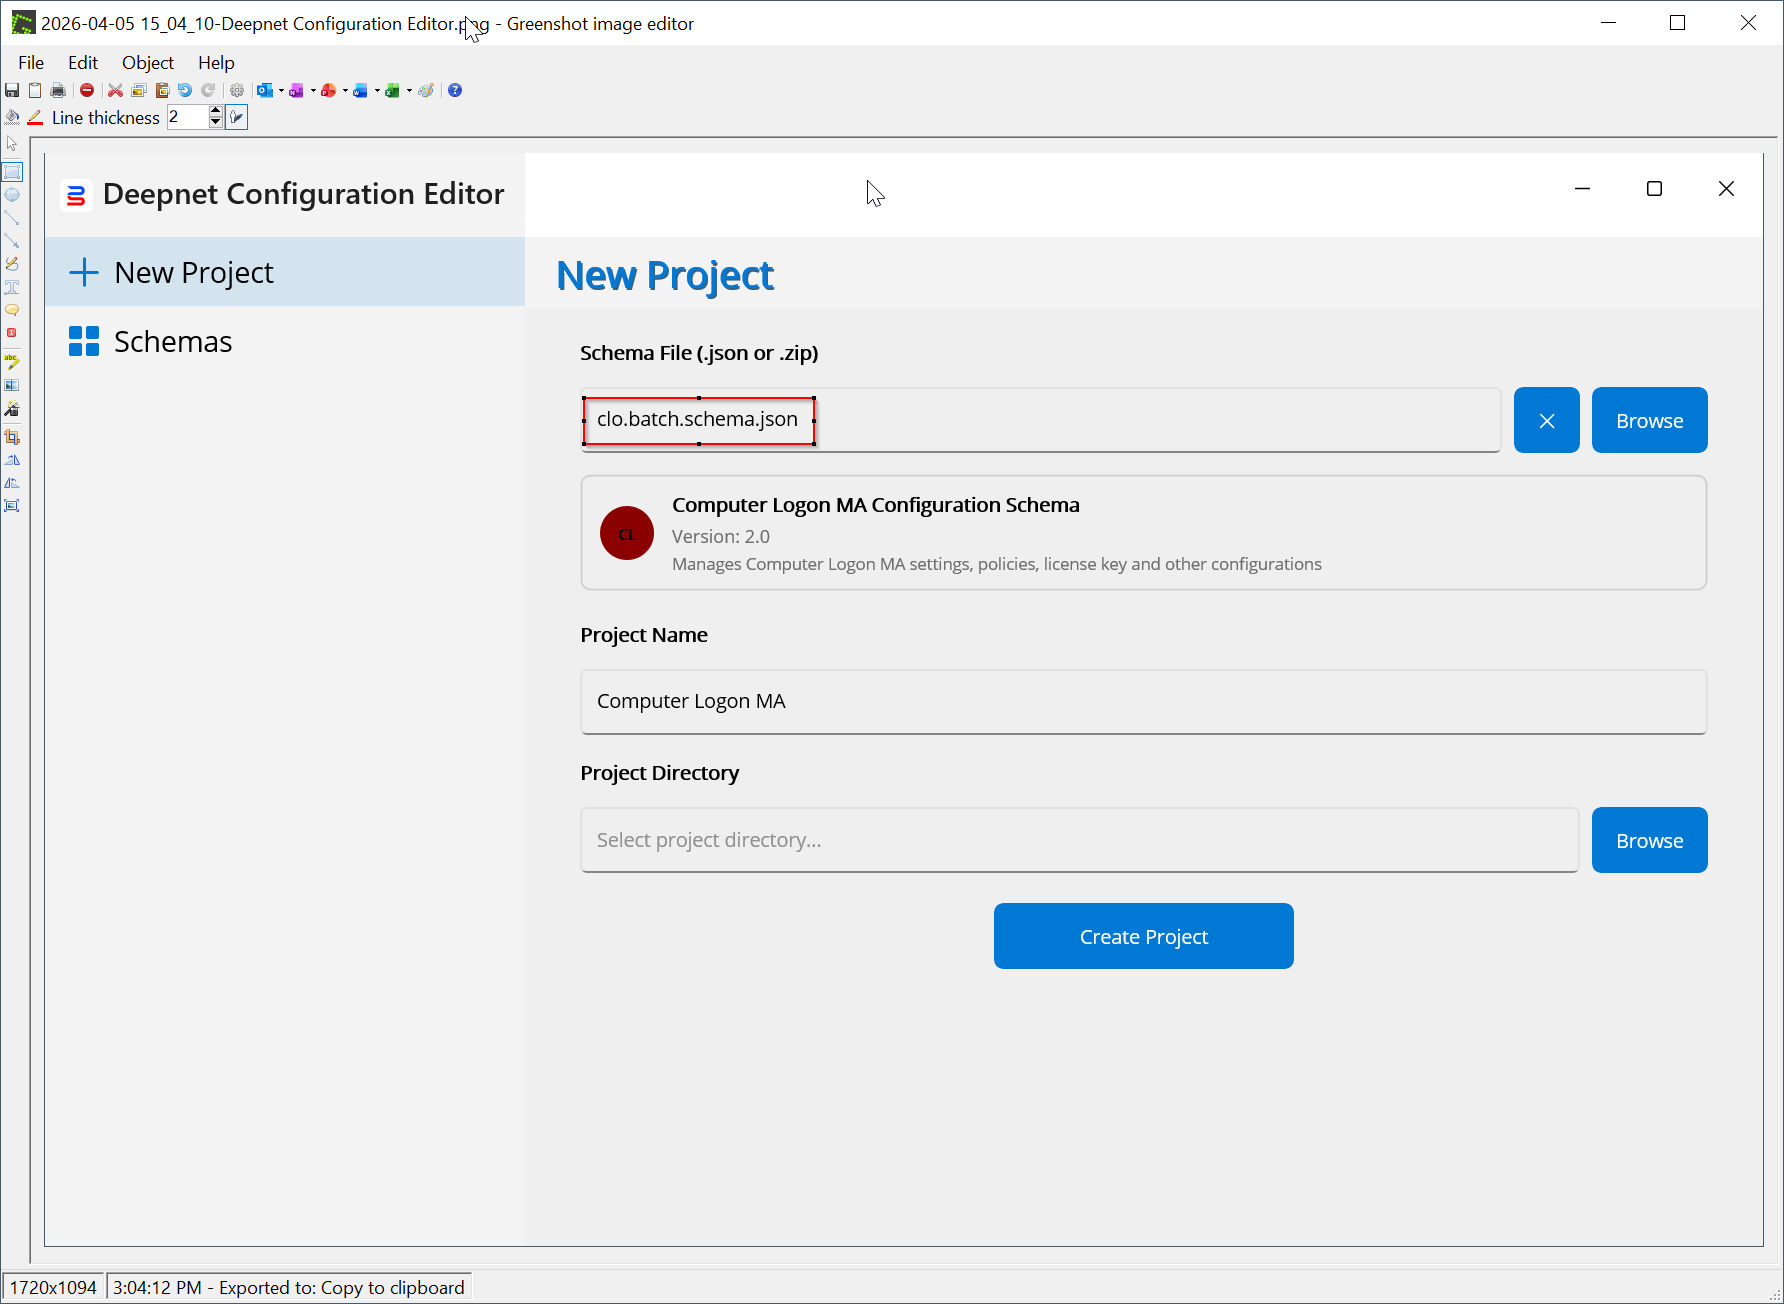The image size is (1784, 1304).
Task: Select the speech bubble tool
Action: coord(12,310)
